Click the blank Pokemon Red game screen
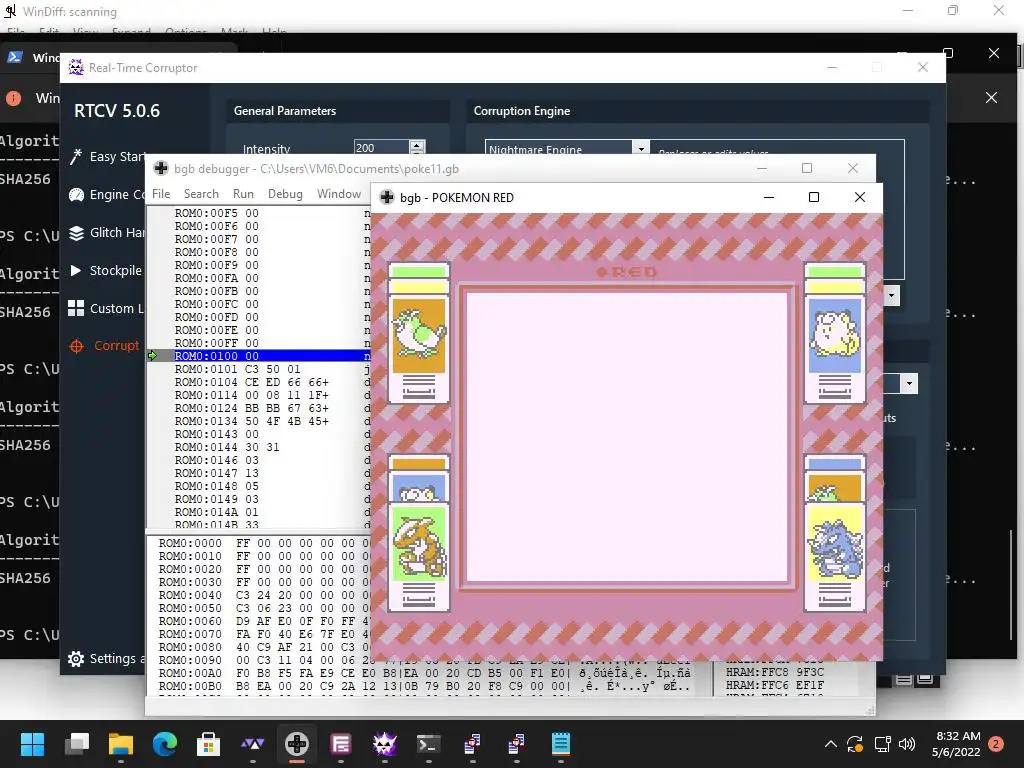 (x=627, y=437)
